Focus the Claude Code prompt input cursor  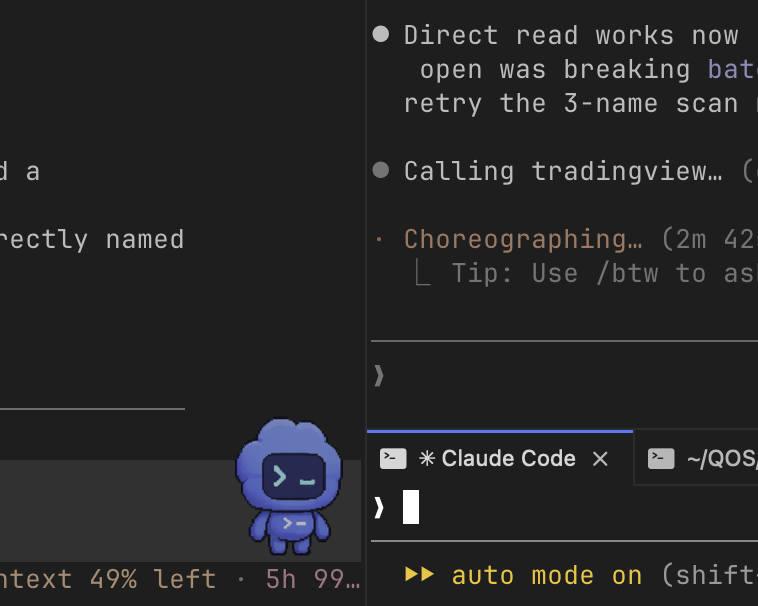pos(411,507)
